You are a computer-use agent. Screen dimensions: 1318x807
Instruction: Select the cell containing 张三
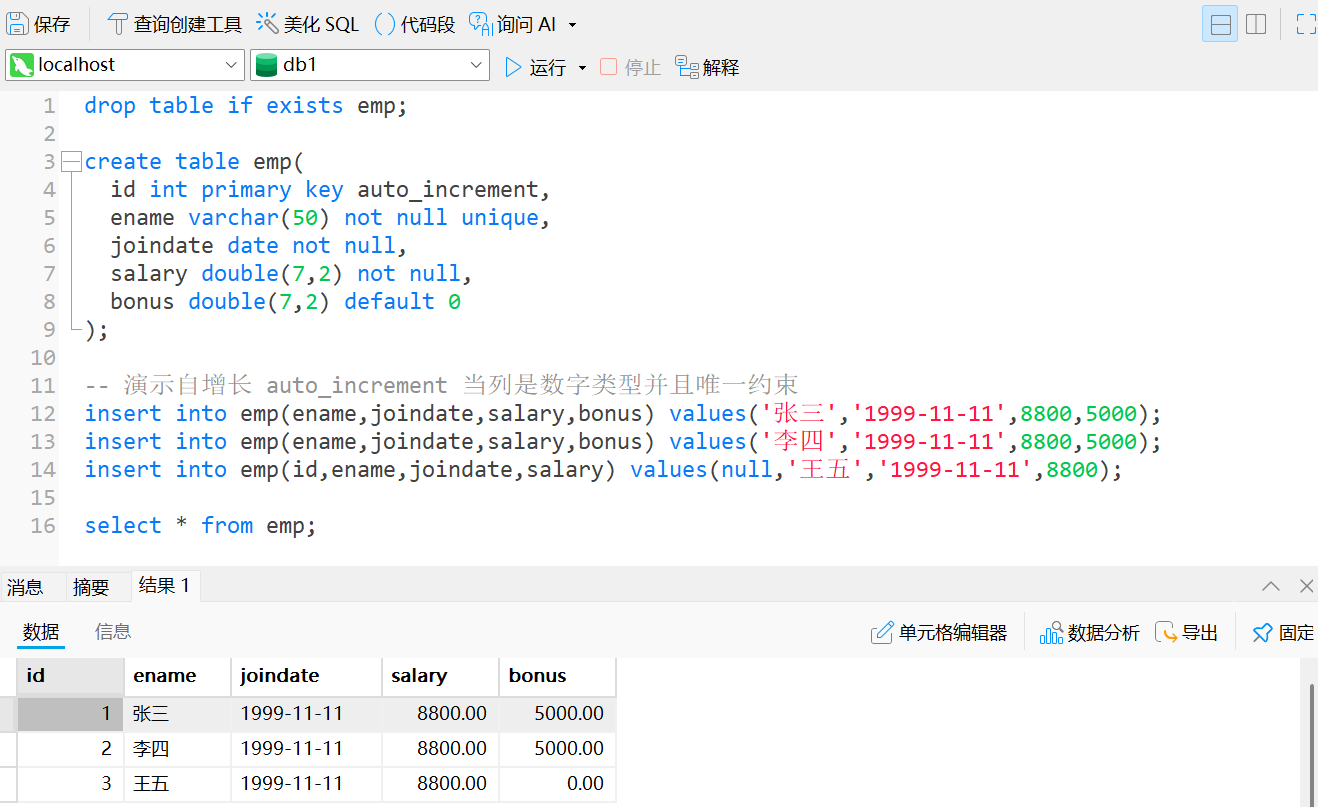tap(178, 714)
